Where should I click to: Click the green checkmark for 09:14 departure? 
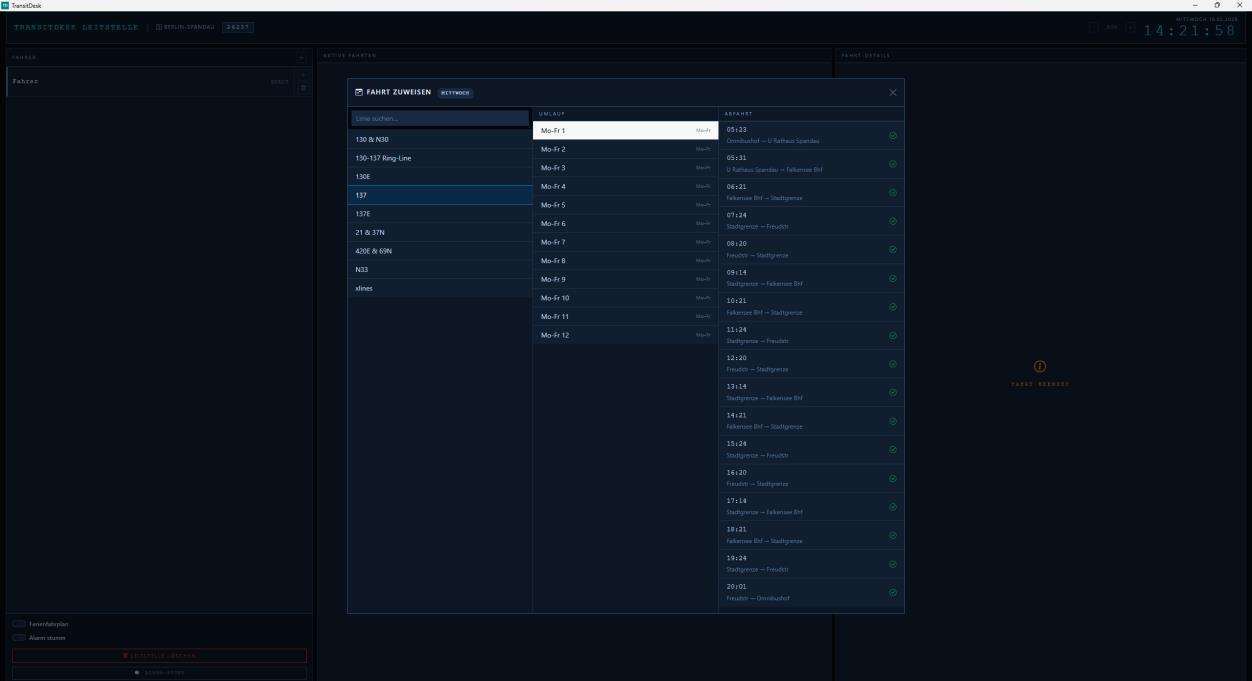coord(892,278)
